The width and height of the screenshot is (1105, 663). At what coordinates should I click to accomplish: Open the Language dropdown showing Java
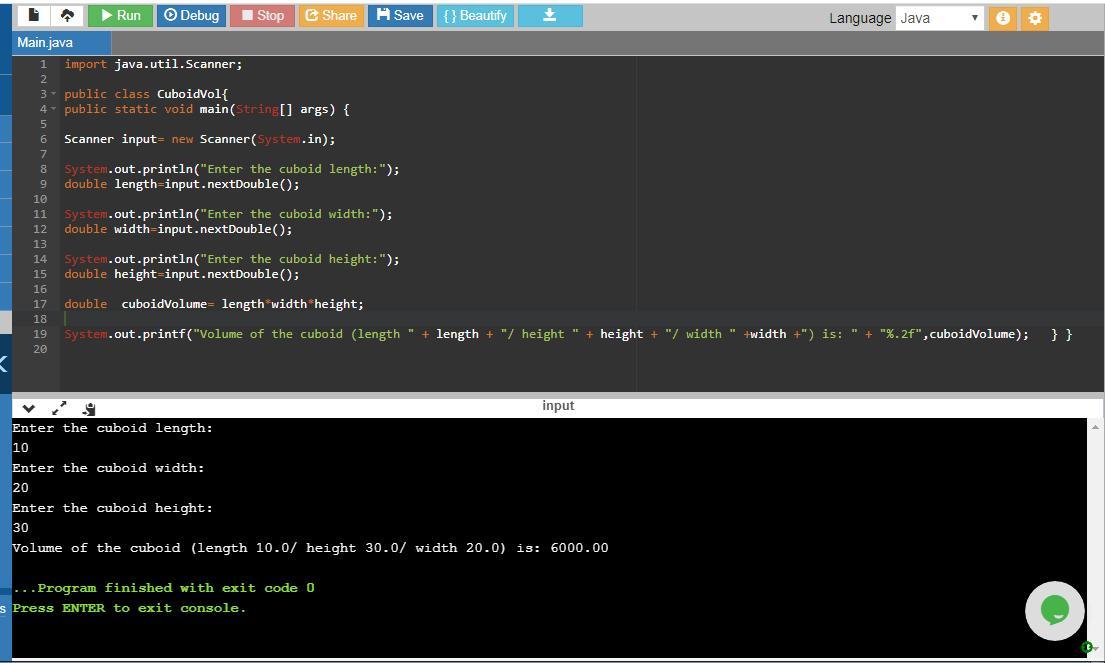pyautogui.click(x=939, y=18)
